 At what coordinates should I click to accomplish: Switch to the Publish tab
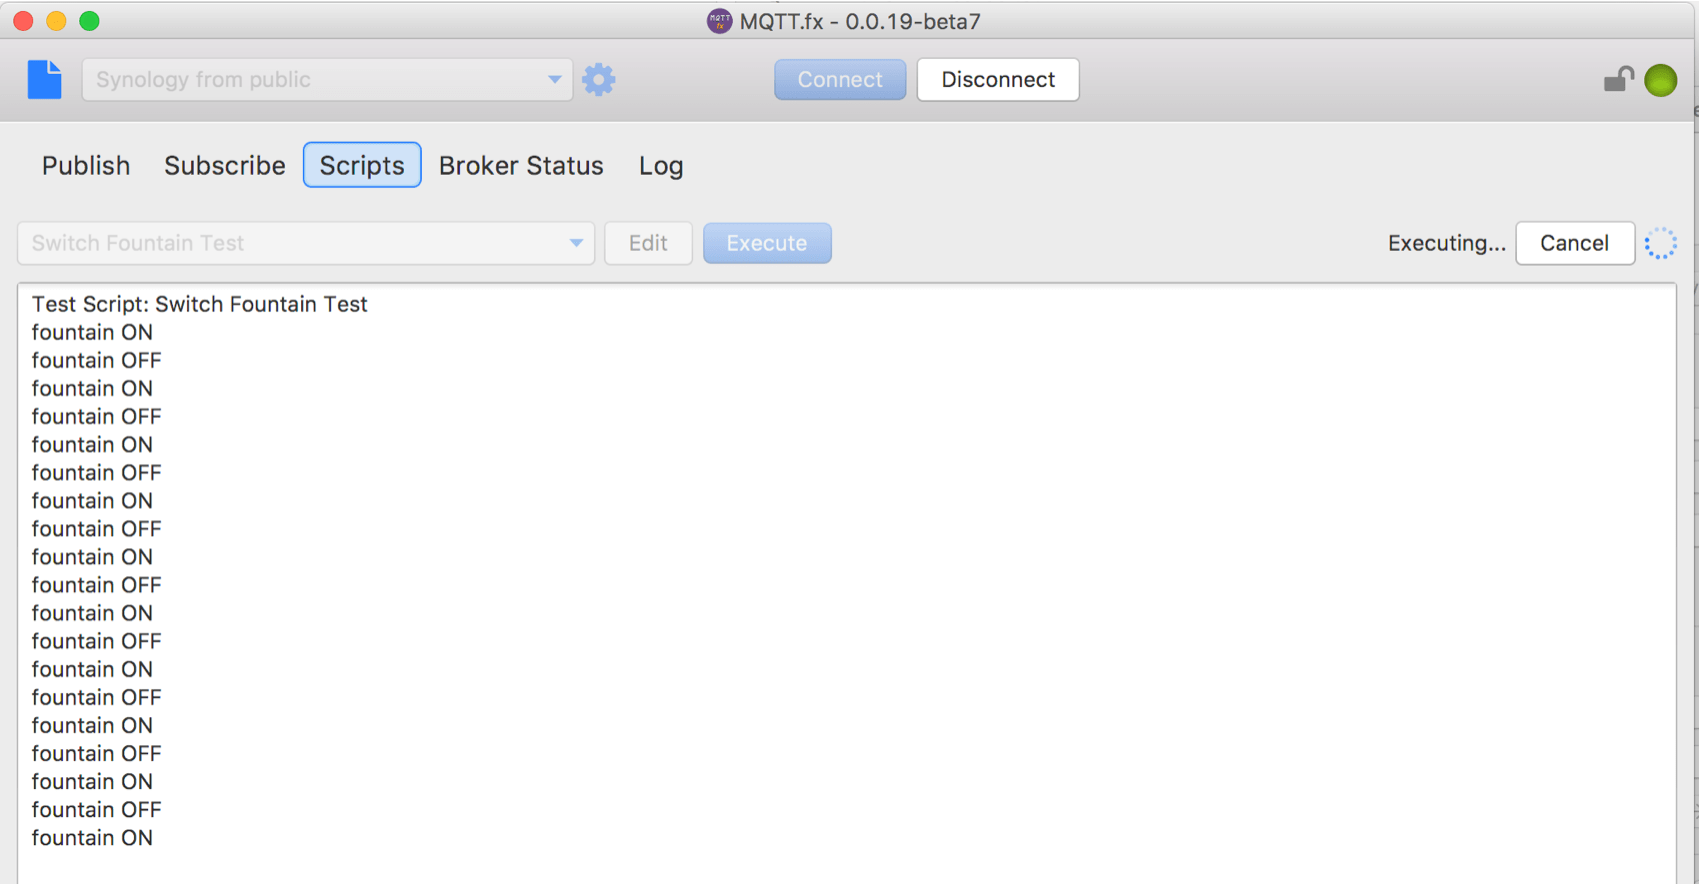(86, 165)
